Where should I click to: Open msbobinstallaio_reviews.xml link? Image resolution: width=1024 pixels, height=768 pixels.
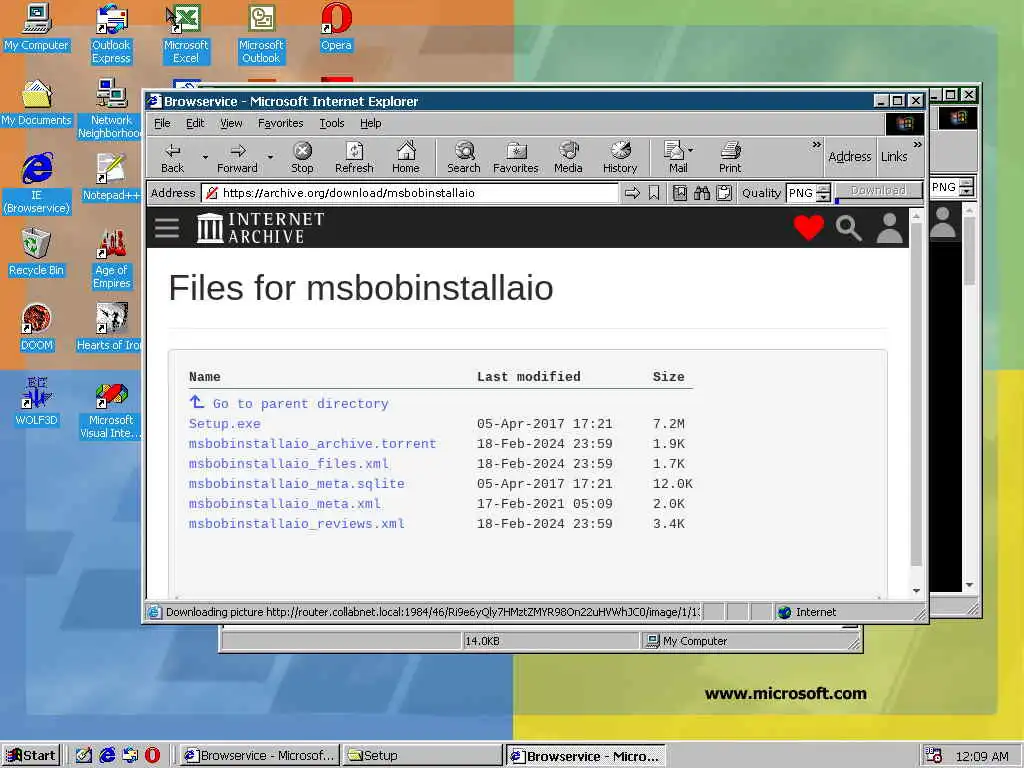[x=296, y=524]
